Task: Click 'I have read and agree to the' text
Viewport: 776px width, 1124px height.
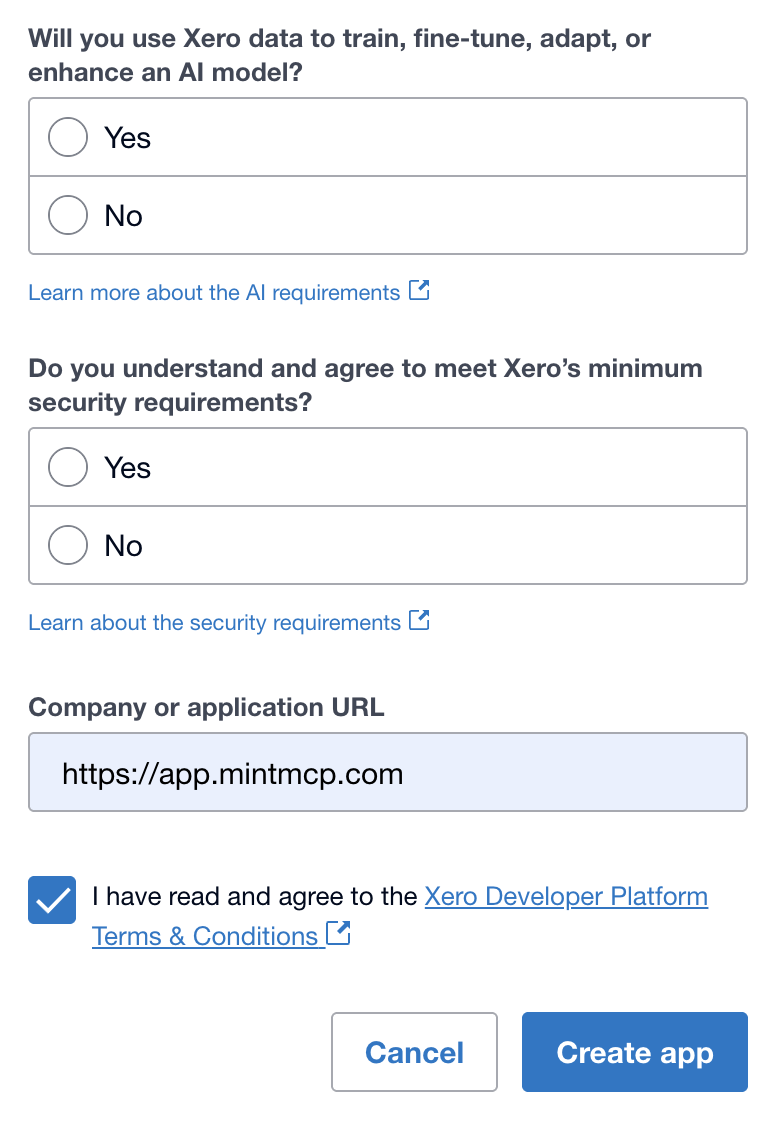Action: coord(254,897)
